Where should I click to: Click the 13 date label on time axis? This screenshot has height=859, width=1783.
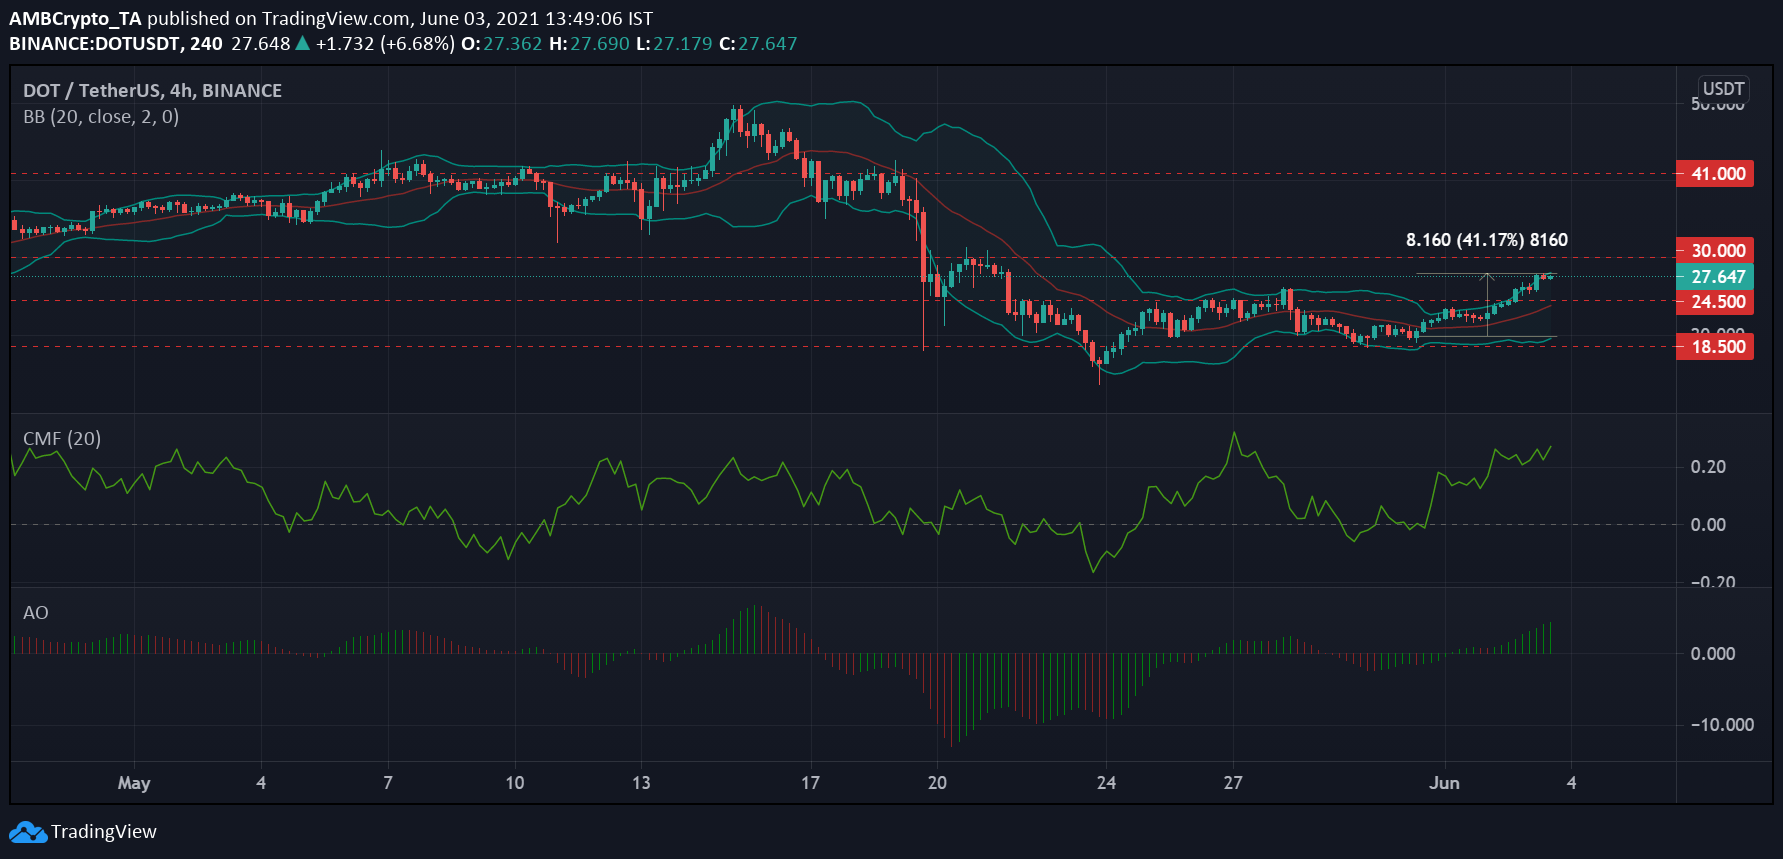(641, 783)
